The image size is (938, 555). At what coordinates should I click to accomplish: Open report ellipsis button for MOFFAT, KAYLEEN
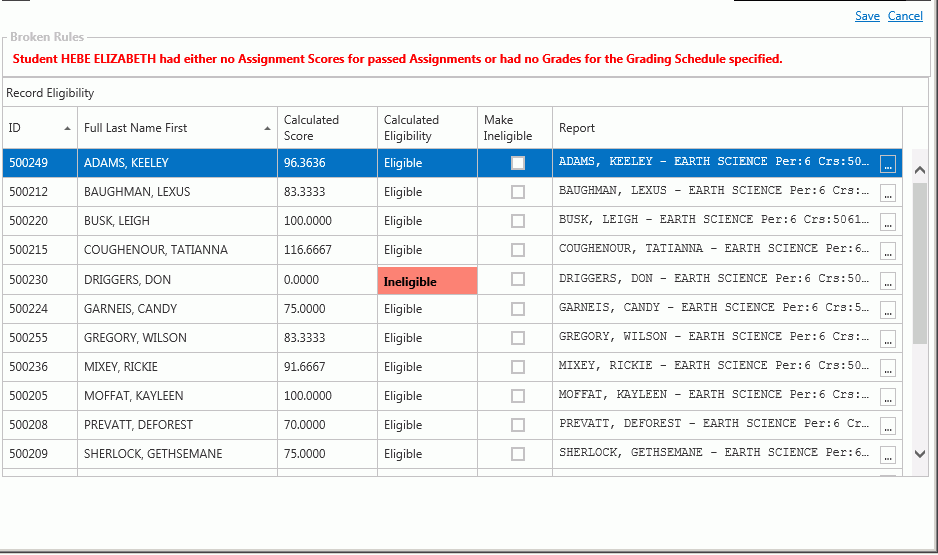coord(888,398)
